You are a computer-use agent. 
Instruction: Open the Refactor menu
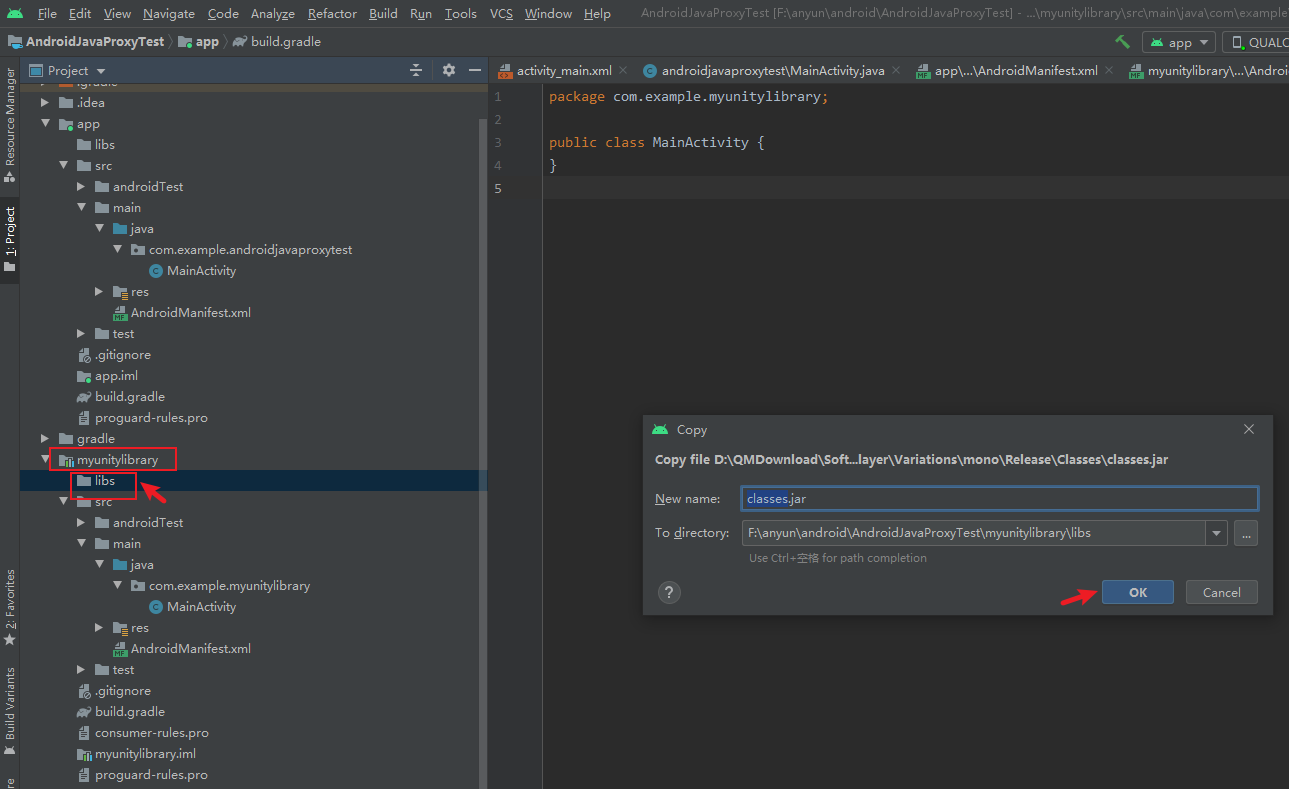click(332, 13)
